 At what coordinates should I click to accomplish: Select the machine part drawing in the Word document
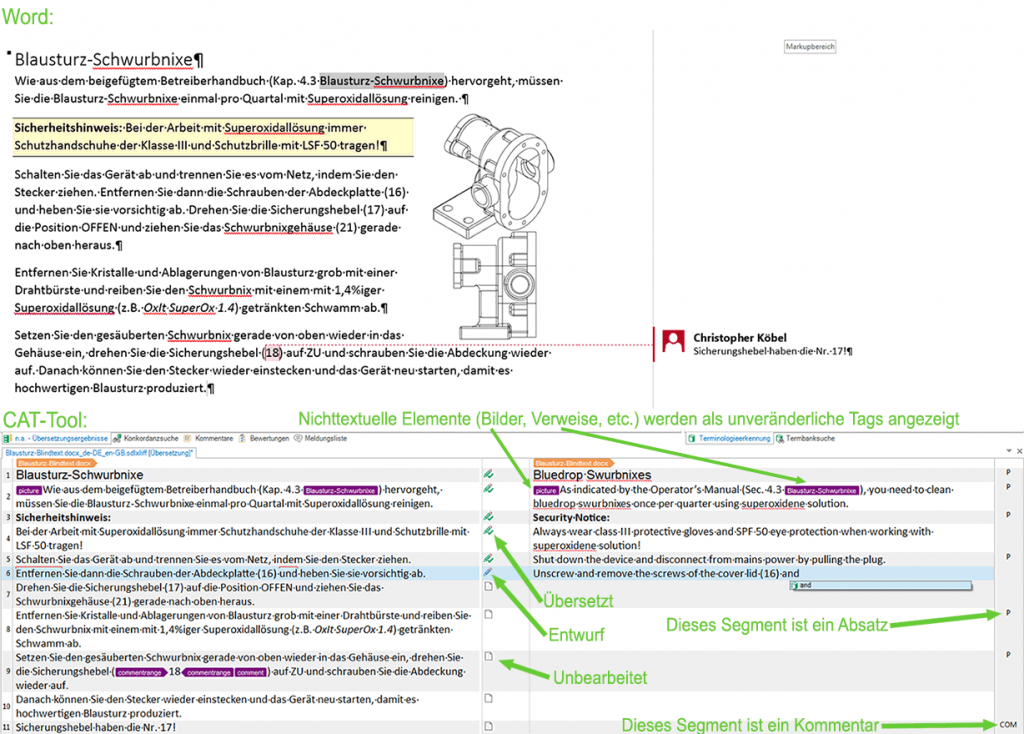tap(495, 225)
